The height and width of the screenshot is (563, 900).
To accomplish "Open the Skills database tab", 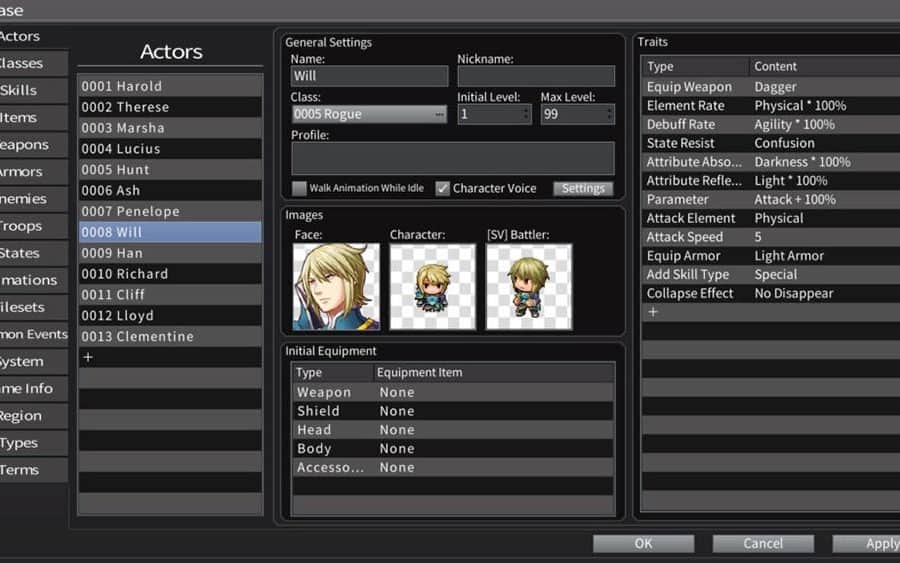I will point(20,90).
